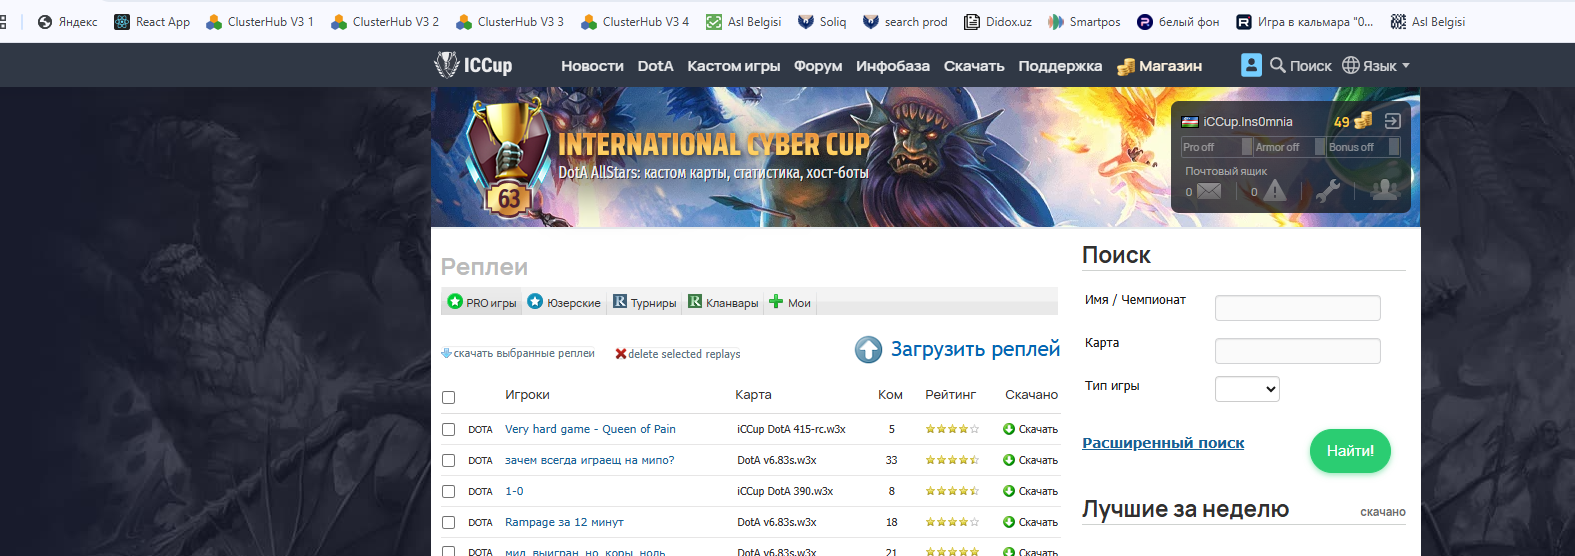Open the wrench settings icon

tap(1328, 190)
